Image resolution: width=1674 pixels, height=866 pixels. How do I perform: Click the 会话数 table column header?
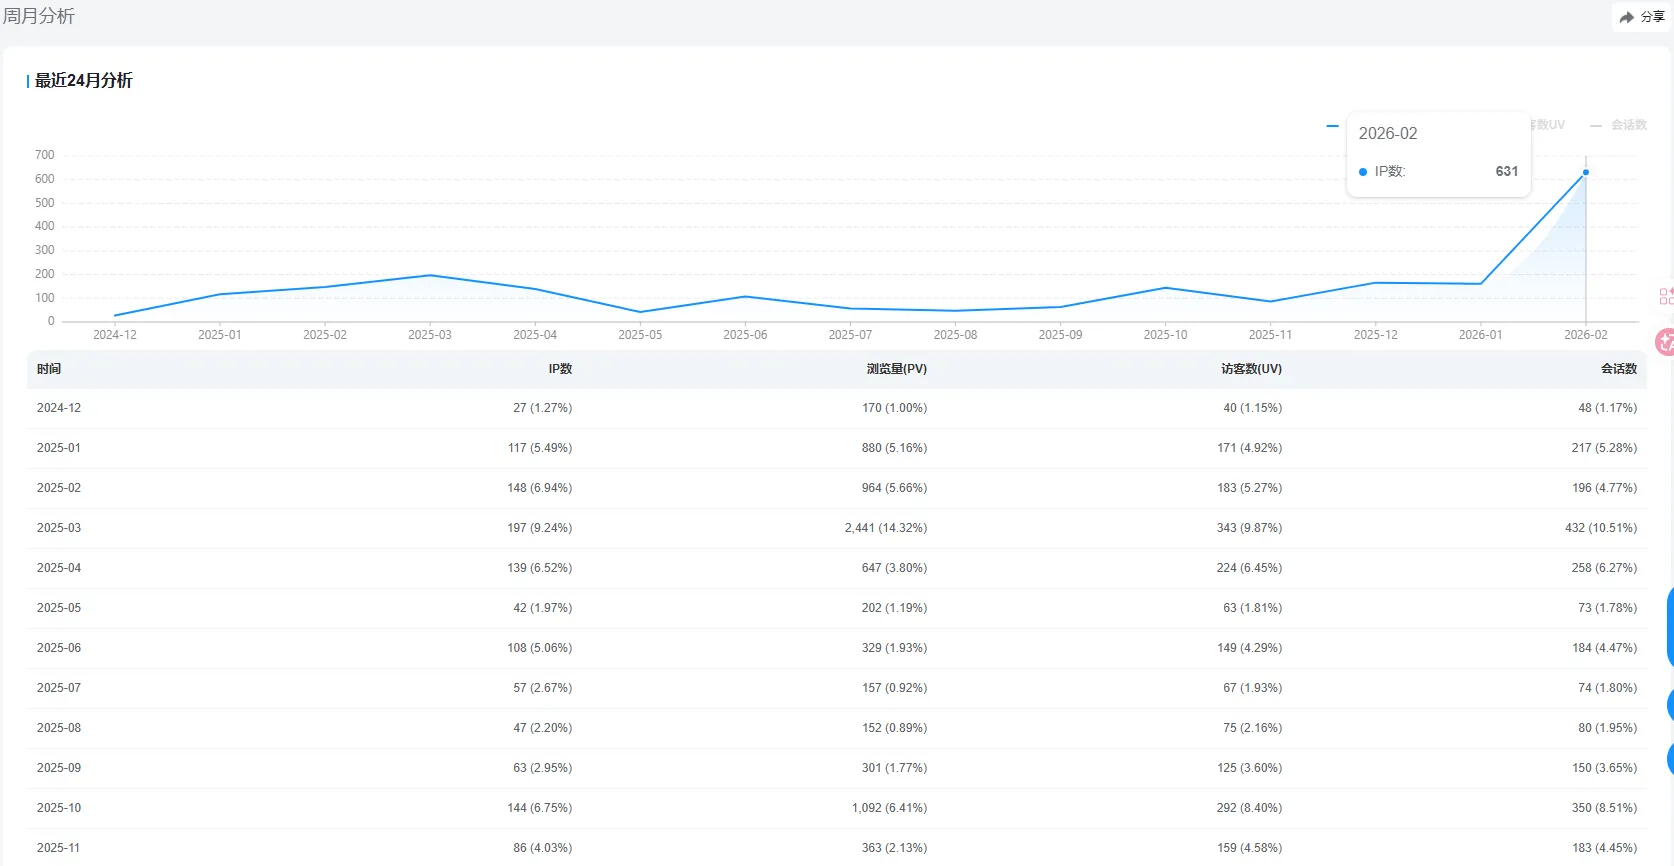(1618, 369)
